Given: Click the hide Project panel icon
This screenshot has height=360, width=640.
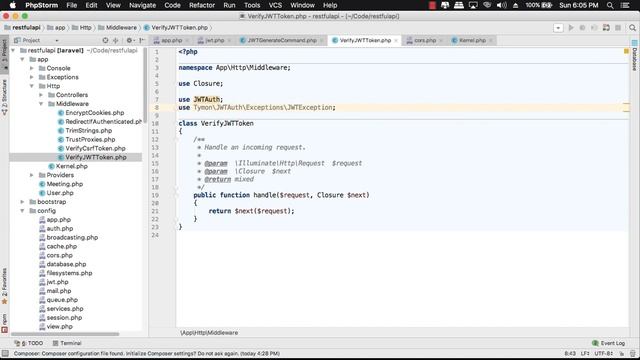Looking at the screenshot, I should click(142, 40).
